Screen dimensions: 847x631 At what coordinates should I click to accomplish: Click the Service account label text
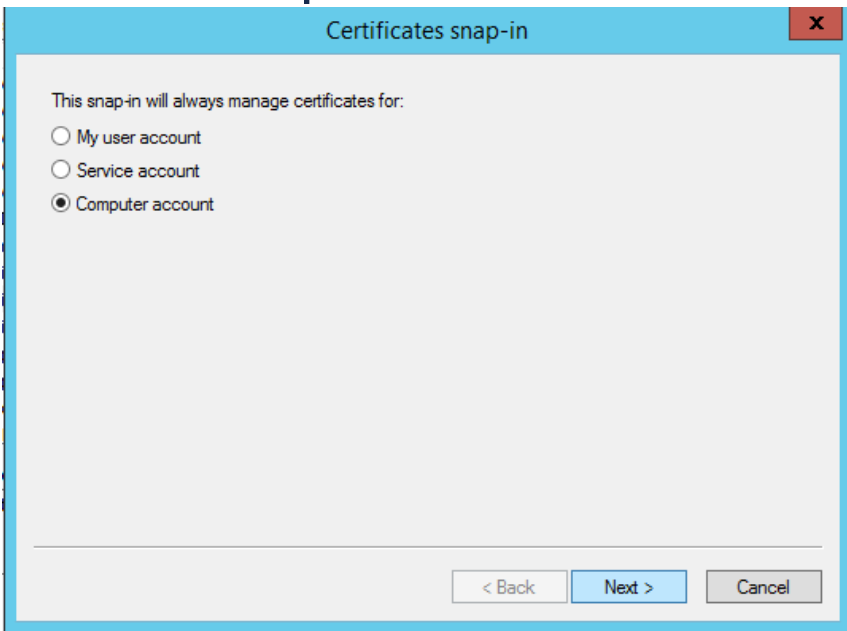[126, 171]
